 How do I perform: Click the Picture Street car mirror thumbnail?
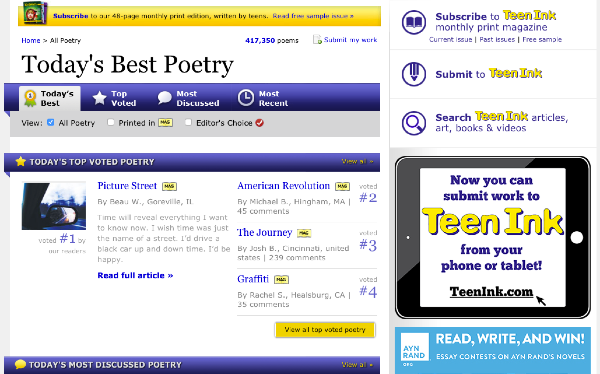coord(54,206)
